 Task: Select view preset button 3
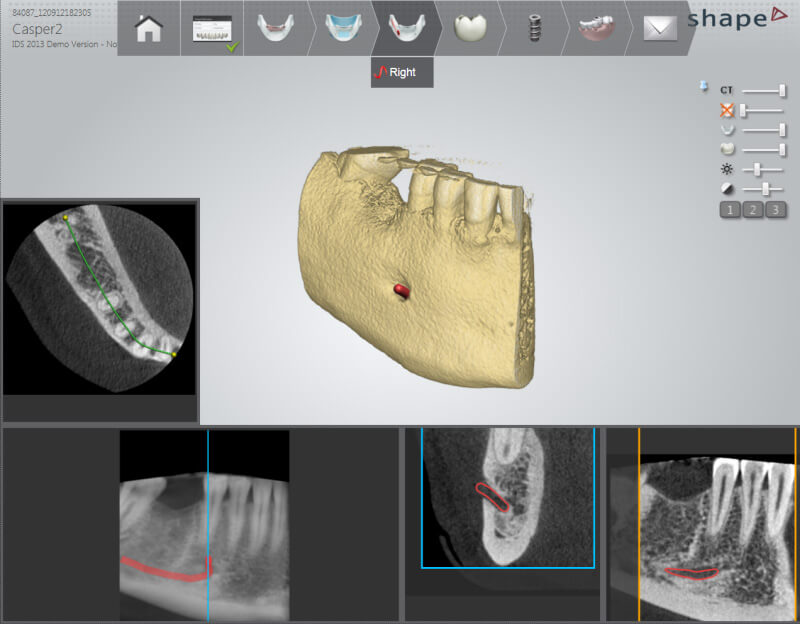pyautogui.click(x=776, y=210)
